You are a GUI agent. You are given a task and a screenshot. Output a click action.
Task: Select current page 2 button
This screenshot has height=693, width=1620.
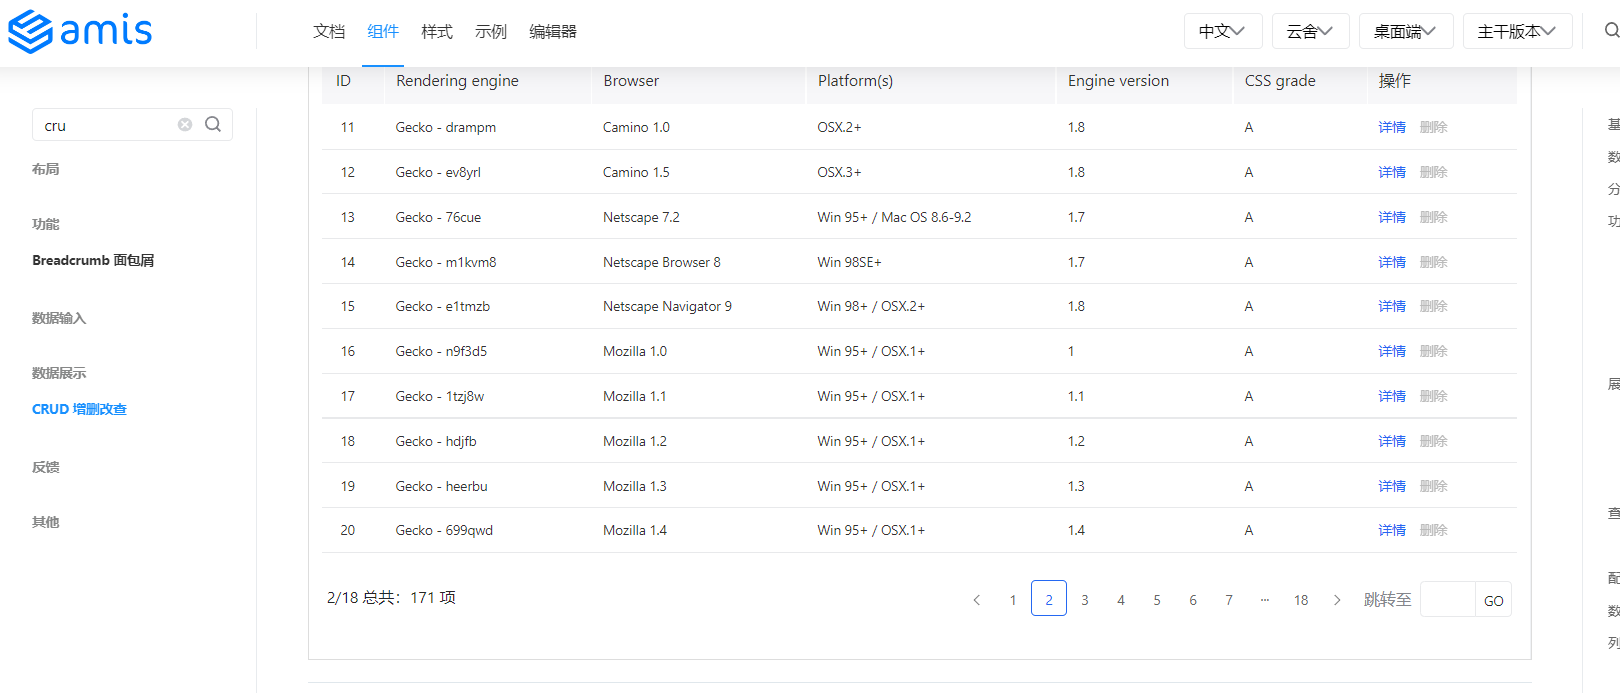[1049, 599]
